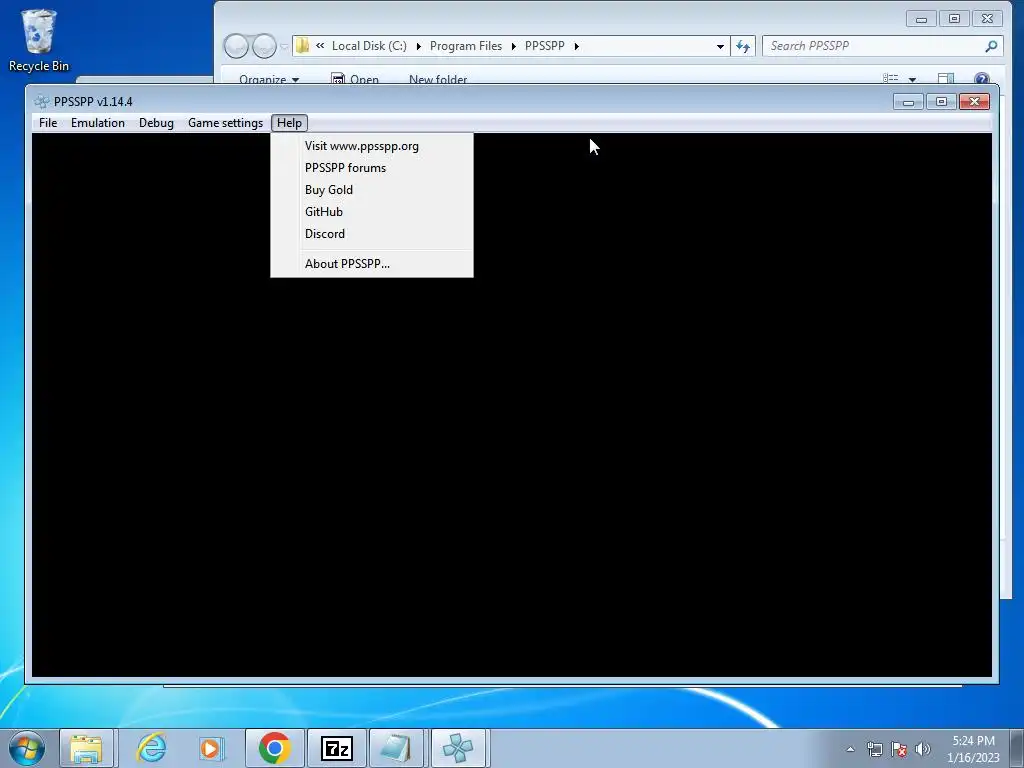Open Google Chrome from taskbar
This screenshot has height=768, width=1024.
tap(274, 748)
